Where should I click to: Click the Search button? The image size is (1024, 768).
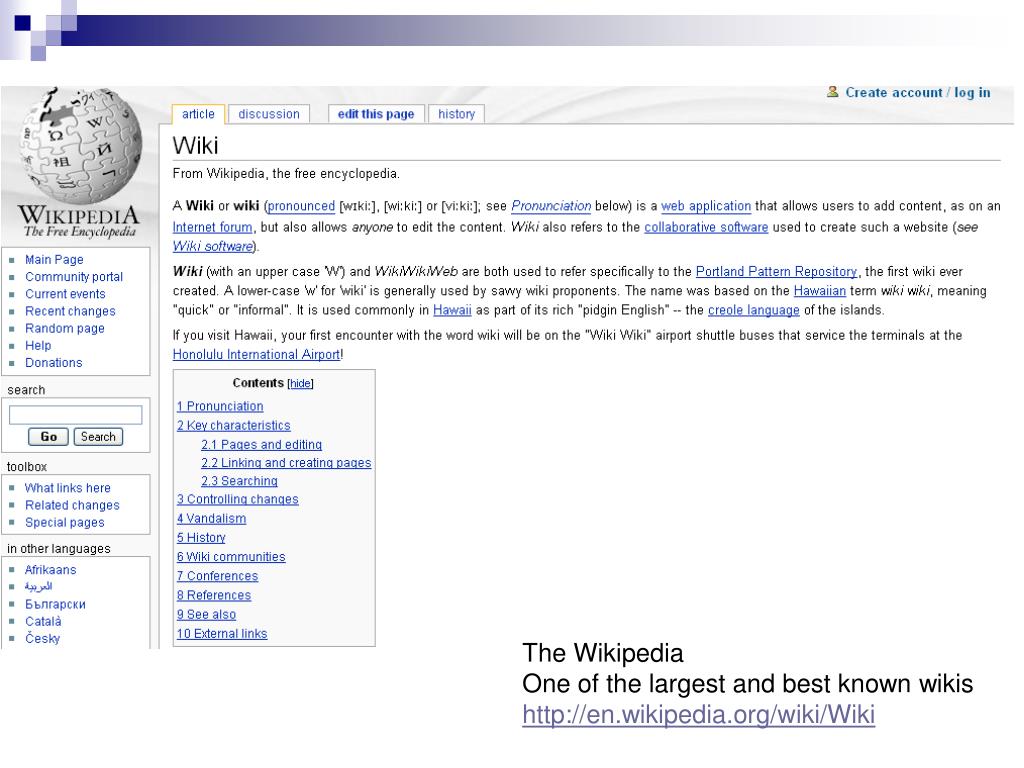[x=98, y=437]
